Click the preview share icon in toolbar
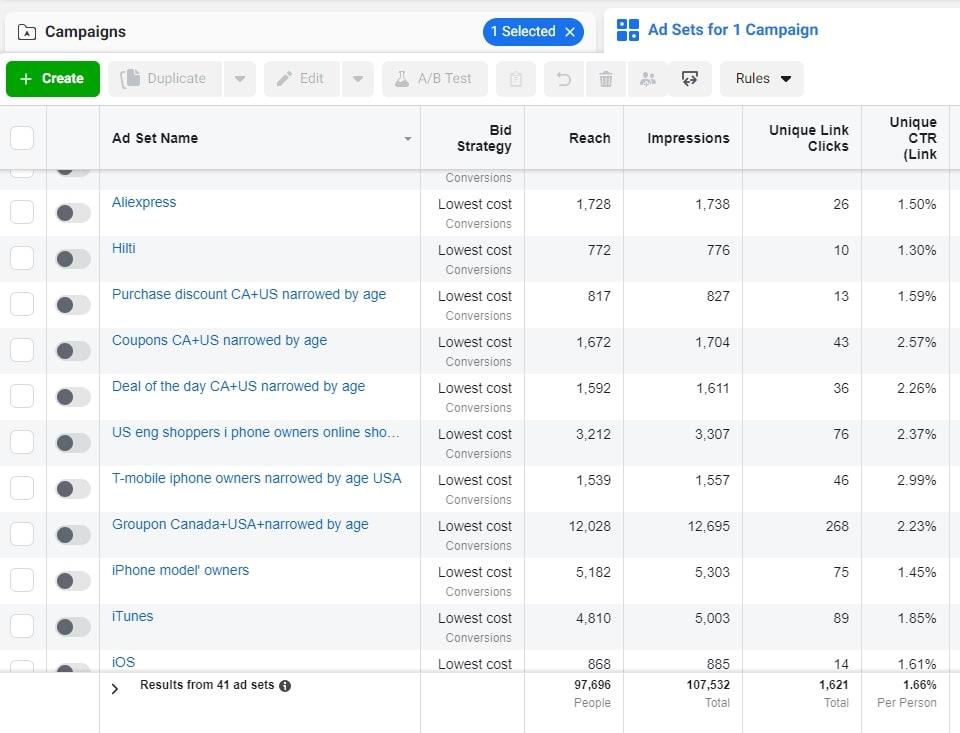The image size is (960, 733). [690, 79]
